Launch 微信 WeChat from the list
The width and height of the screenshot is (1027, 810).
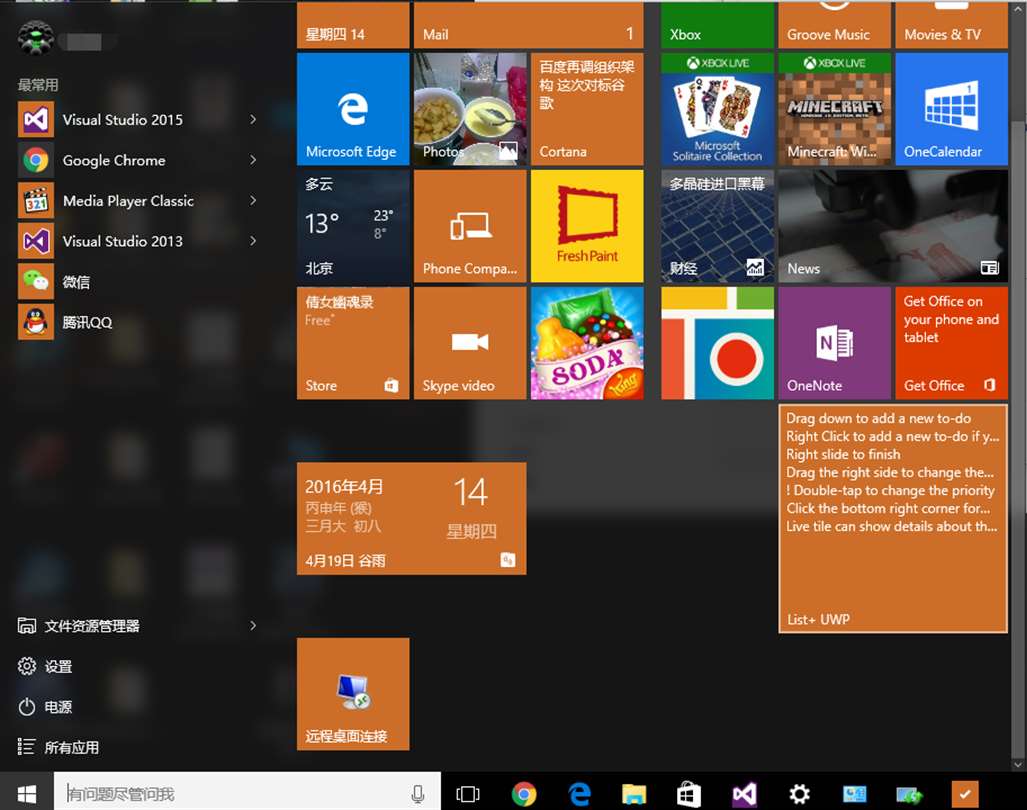coord(138,282)
